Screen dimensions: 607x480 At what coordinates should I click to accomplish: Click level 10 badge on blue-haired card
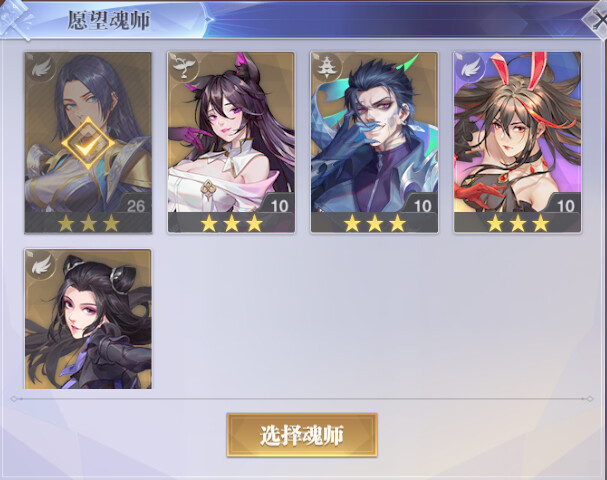click(x=422, y=206)
